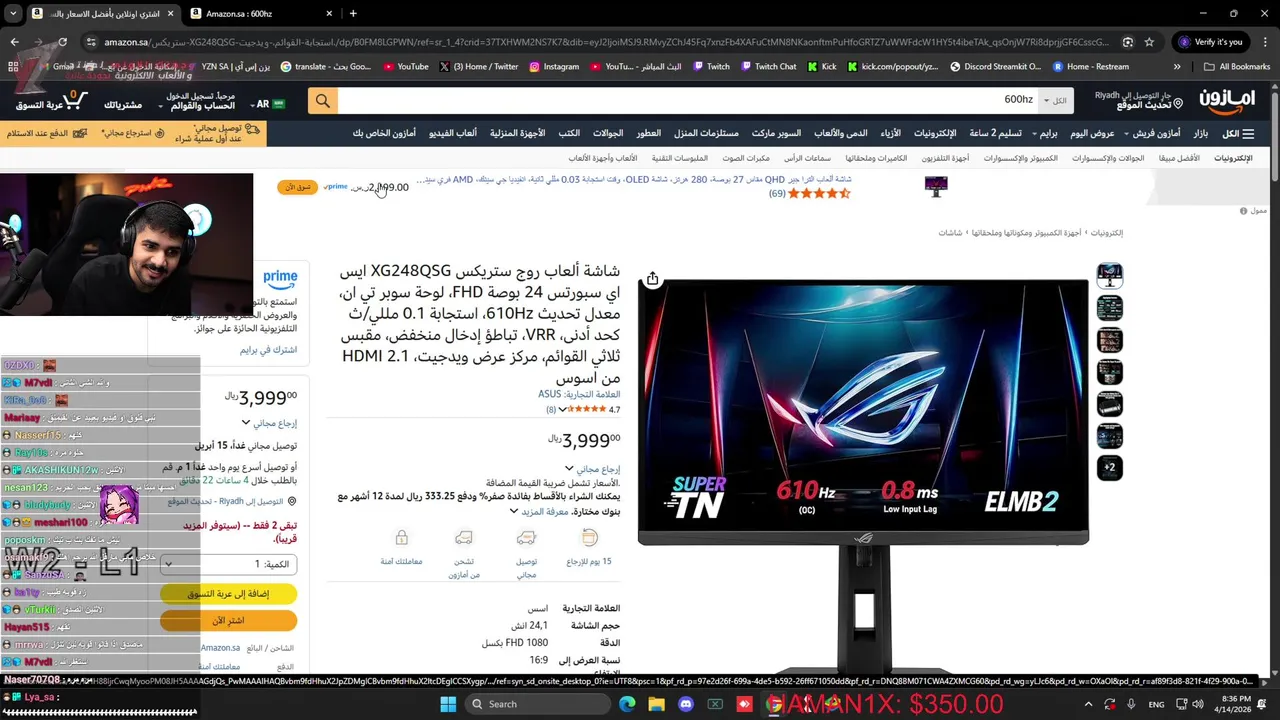Viewport: 1280px width, 720px height.
Task: Click the 'شاشات' breadcrumb link
Action: click(x=950, y=233)
